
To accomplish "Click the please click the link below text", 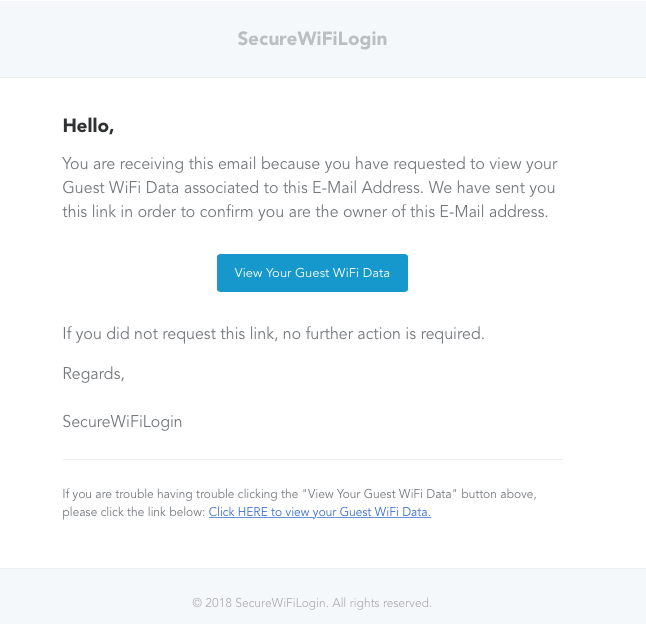I will tap(133, 512).
